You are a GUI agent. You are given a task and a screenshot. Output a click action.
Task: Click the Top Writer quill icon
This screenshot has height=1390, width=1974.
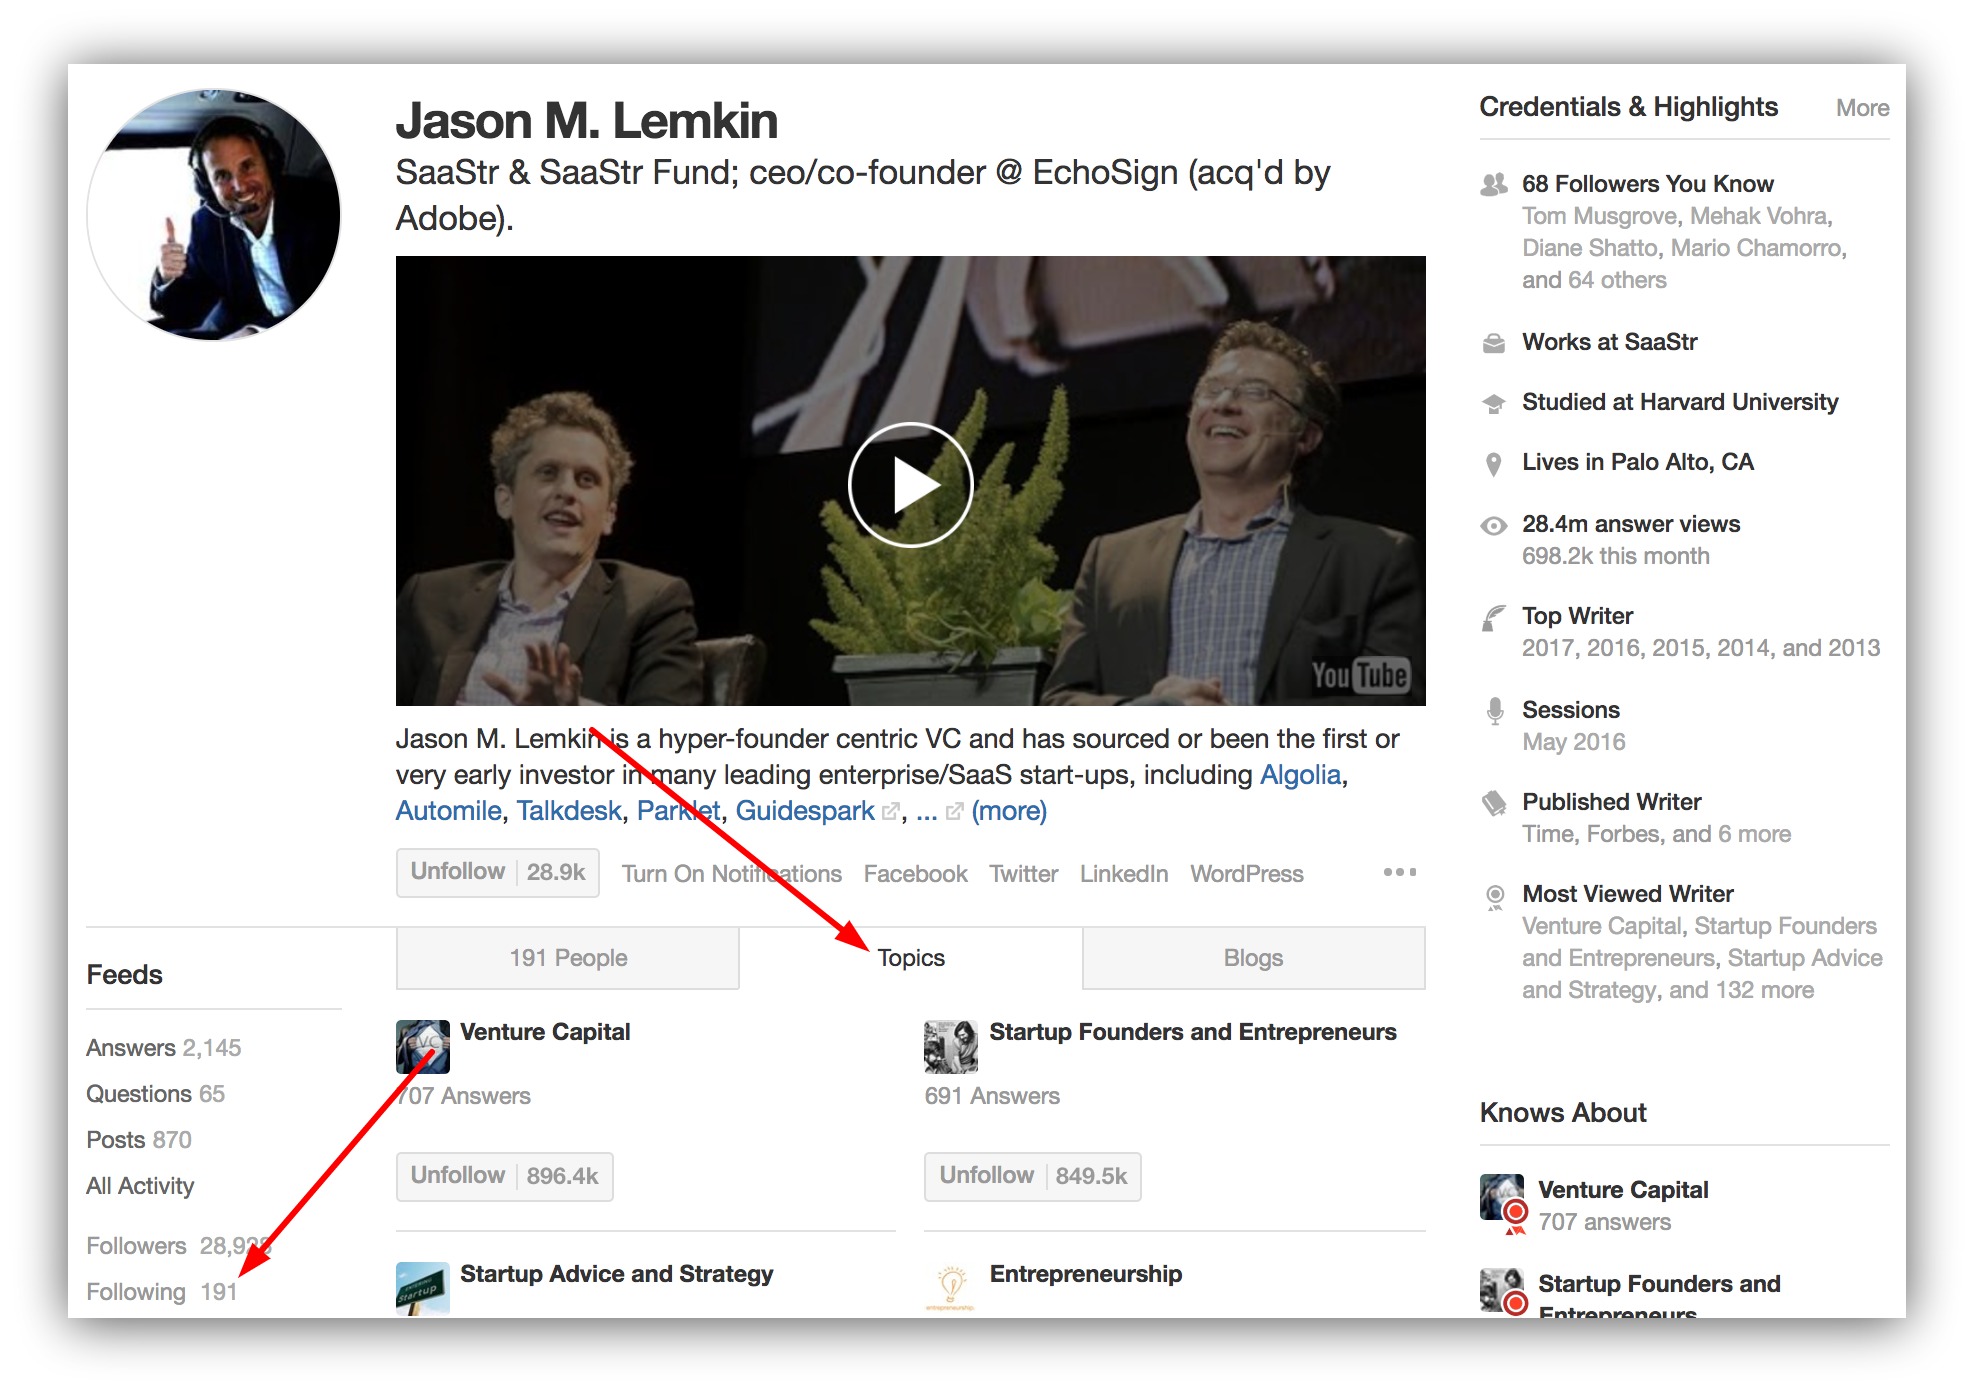click(1494, 618)
